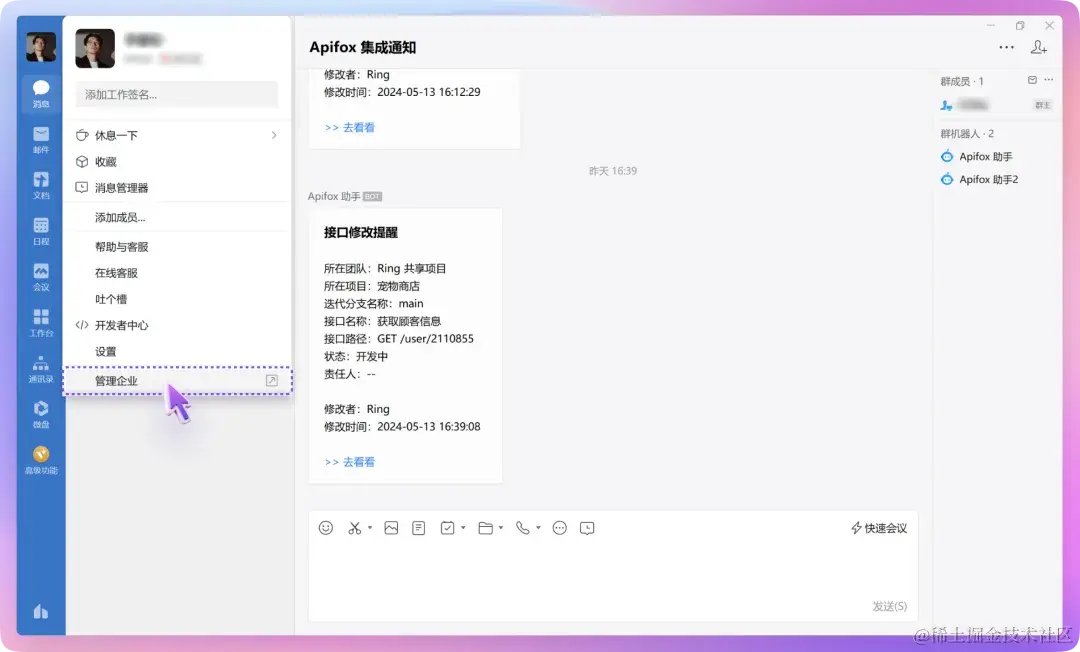Select 吐个槽 feedback entry

click(x=177, y=299)
